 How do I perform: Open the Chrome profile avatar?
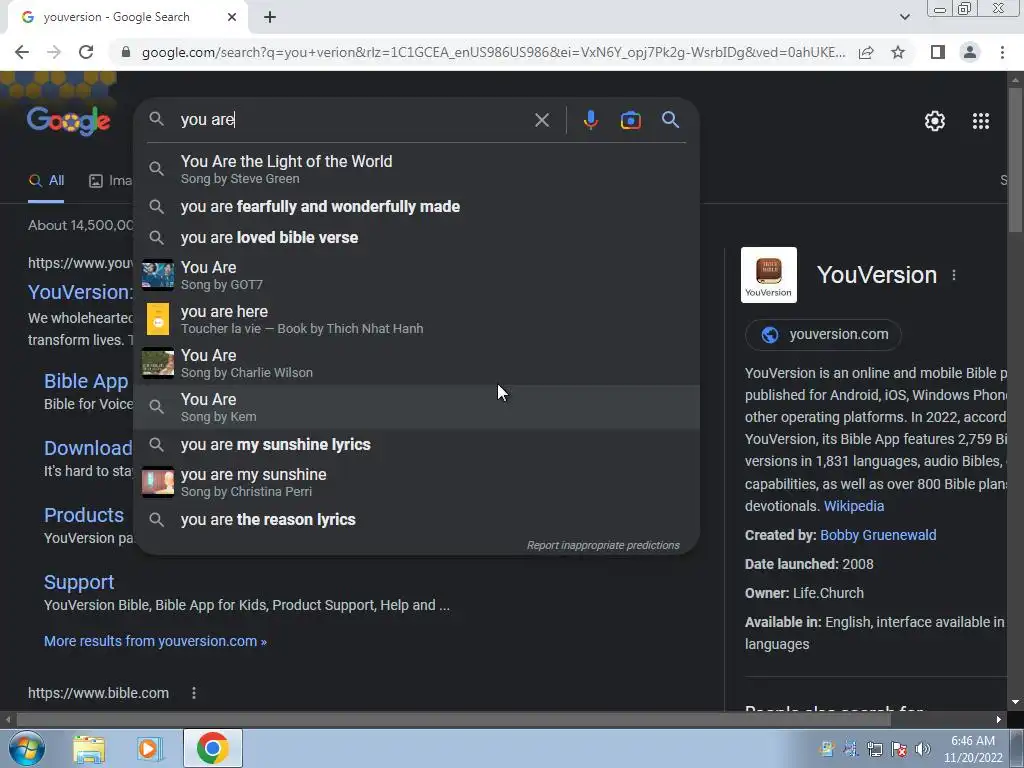(970, 52)
